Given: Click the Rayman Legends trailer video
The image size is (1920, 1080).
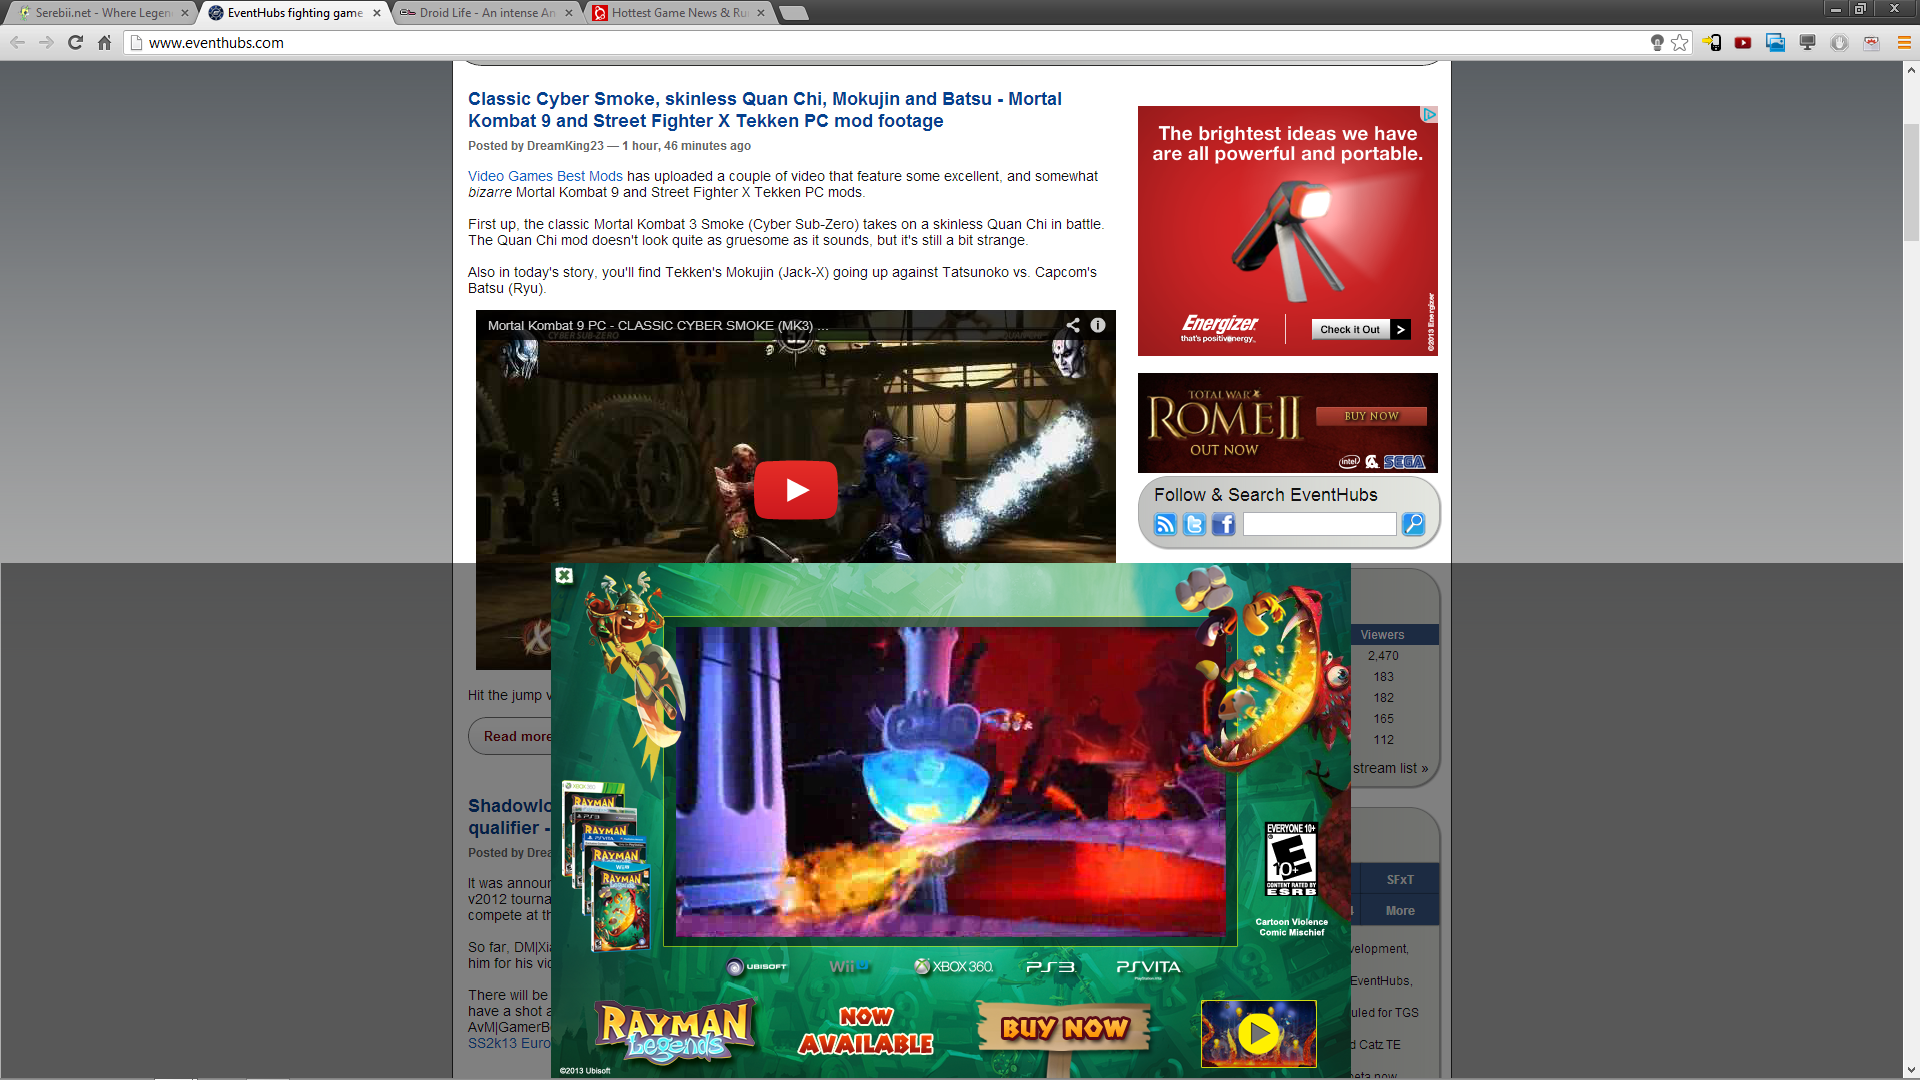Looking at the screenshot, I should point(950,781).
